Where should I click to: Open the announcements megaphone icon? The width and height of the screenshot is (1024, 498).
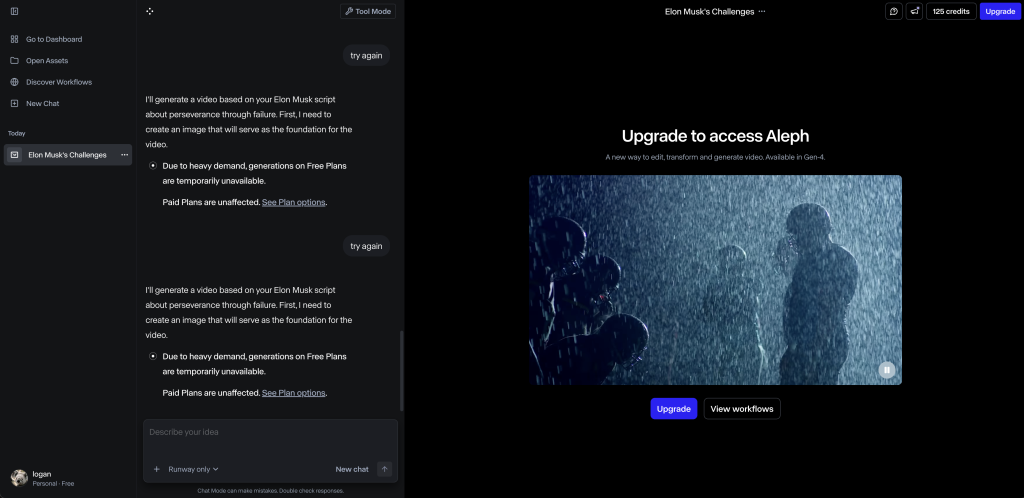[914, 11]
